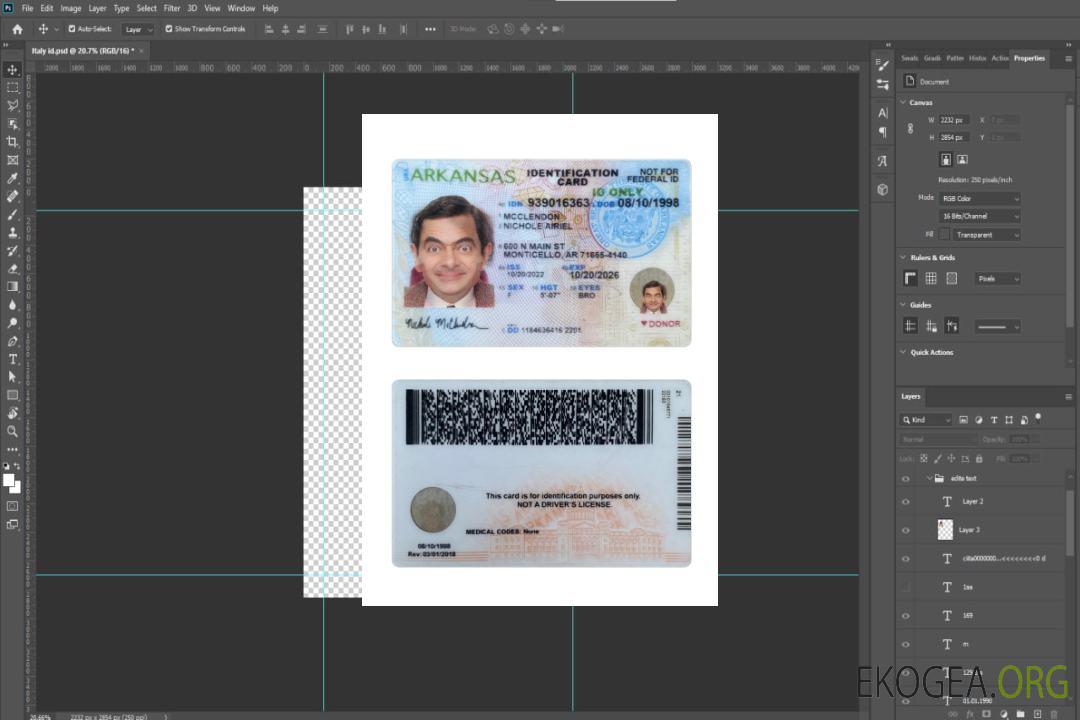The image size is (1080, 720).
Task: Open the Filter menu
Action: click(172, 8)
